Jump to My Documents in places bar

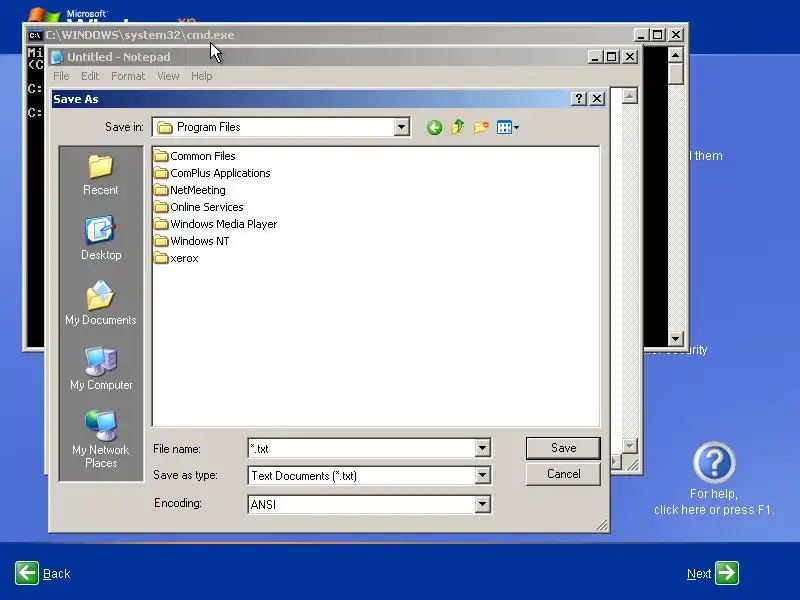(x=101, y=303)
